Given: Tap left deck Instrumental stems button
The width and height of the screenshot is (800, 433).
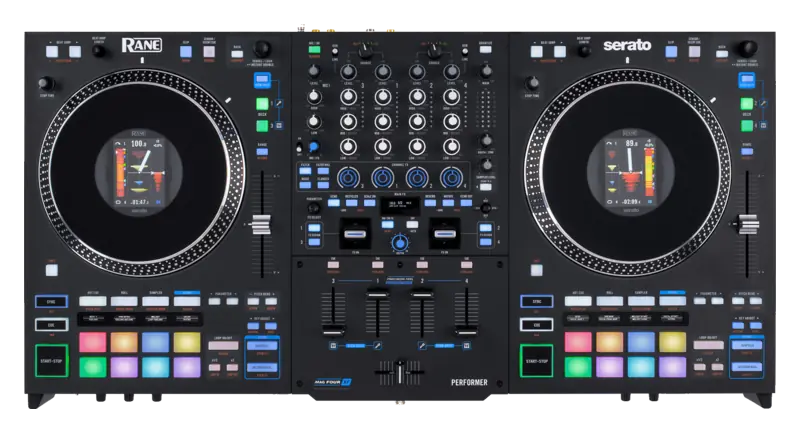Looking at the screenshot, I should [262, 367].
